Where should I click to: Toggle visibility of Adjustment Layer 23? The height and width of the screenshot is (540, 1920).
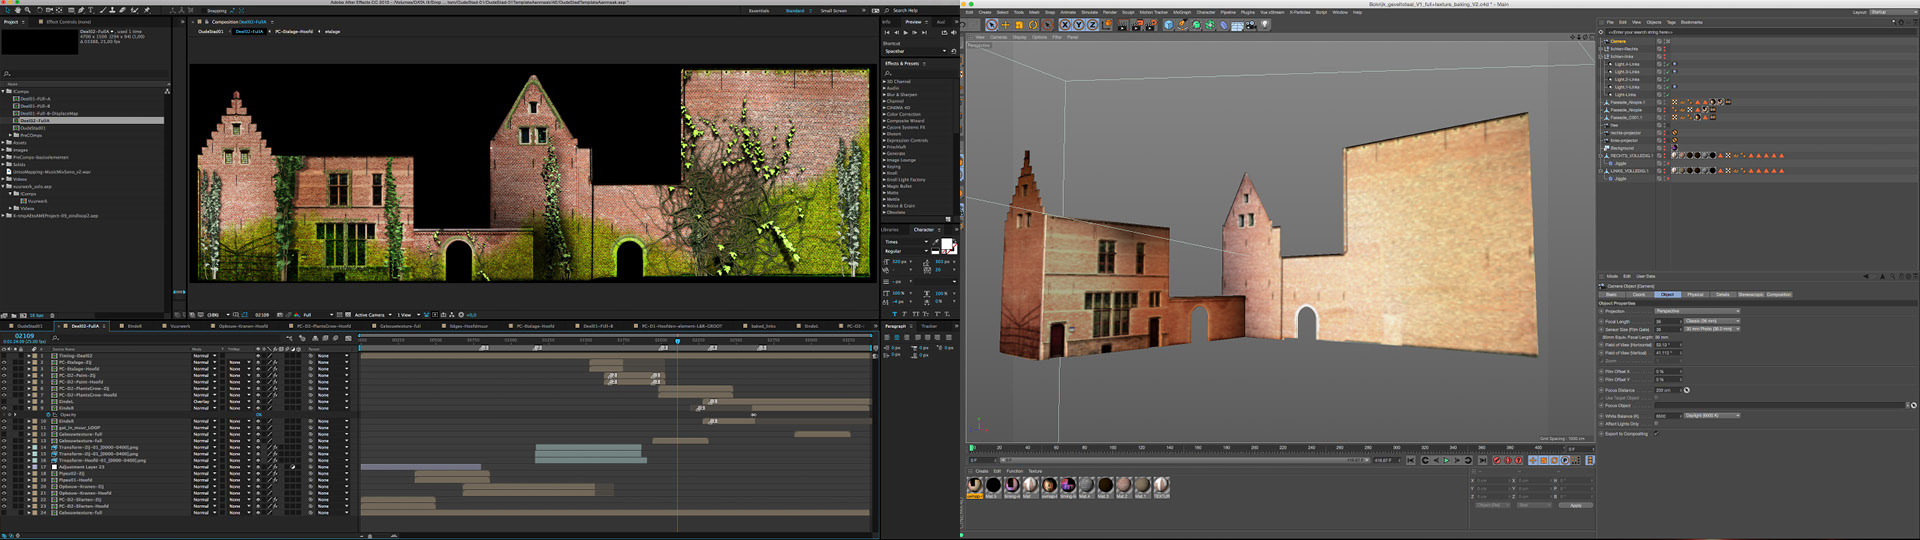4,467
